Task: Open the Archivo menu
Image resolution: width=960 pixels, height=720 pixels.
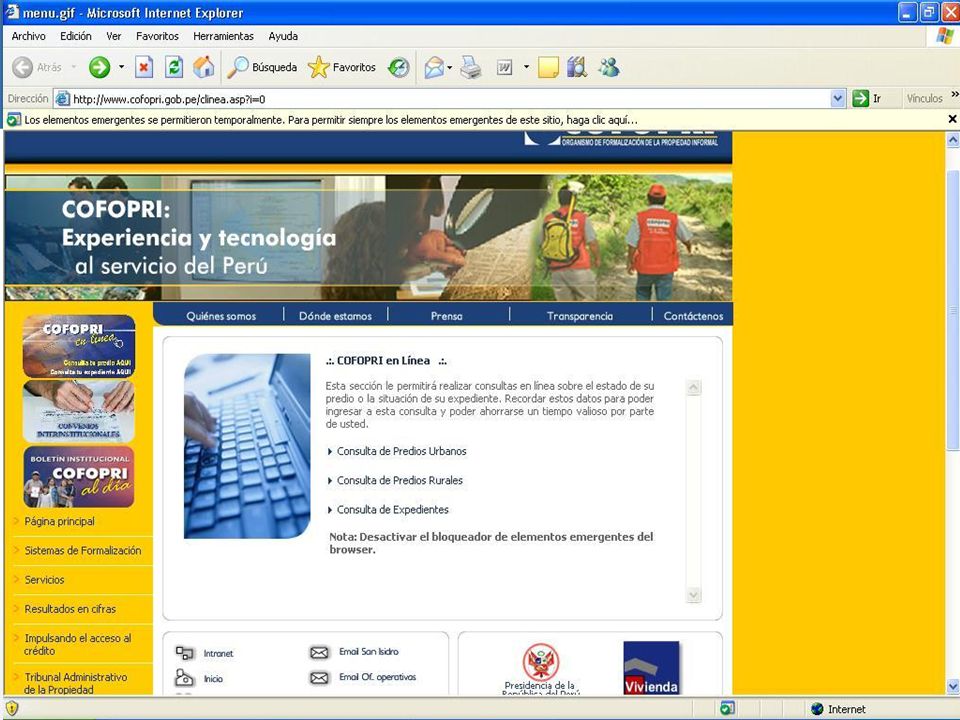Action: (29, 36)
